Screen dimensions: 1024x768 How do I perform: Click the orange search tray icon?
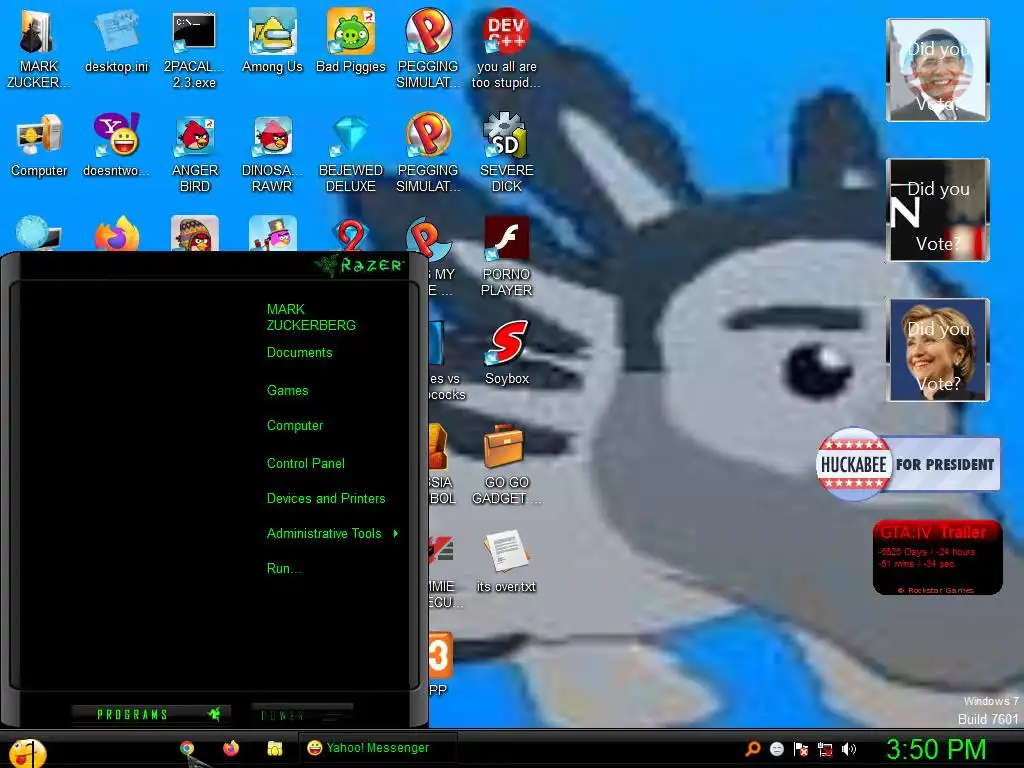pyautogui.click(x=753, y=748)
